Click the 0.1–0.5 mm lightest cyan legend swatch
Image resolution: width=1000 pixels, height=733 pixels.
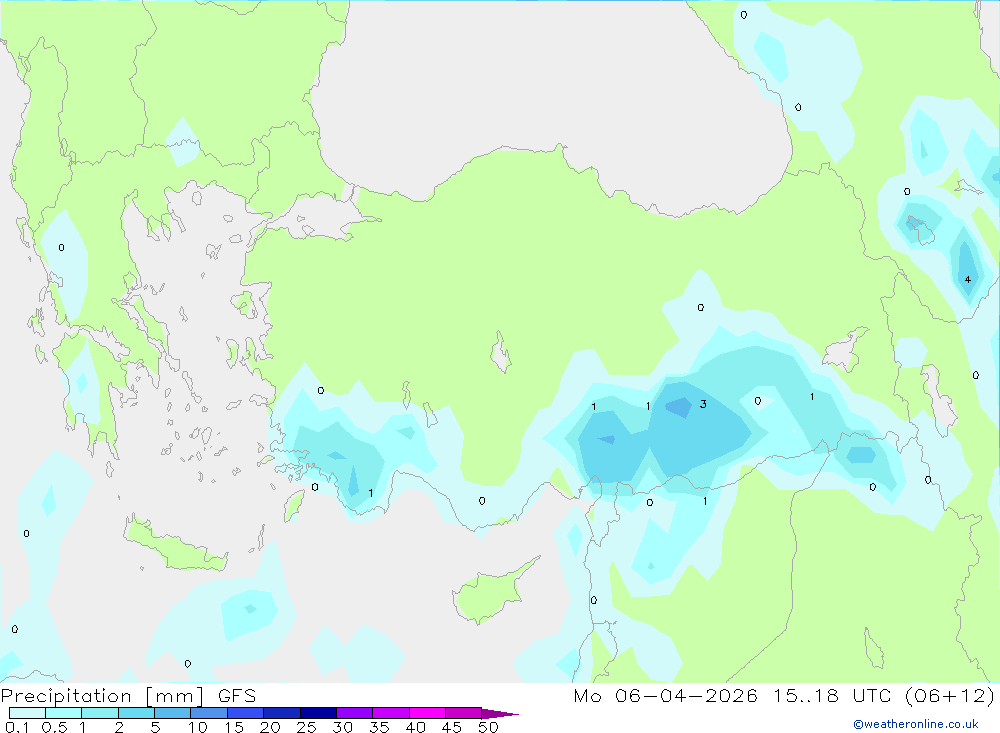(27, 713)
